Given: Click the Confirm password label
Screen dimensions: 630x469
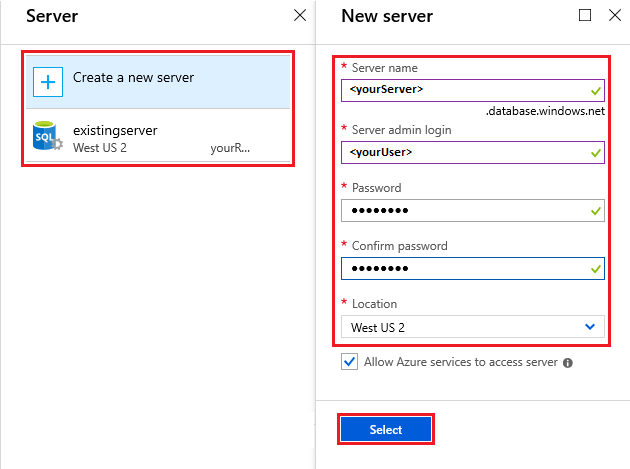Looking at the screenshot, I should pos(399,246).
